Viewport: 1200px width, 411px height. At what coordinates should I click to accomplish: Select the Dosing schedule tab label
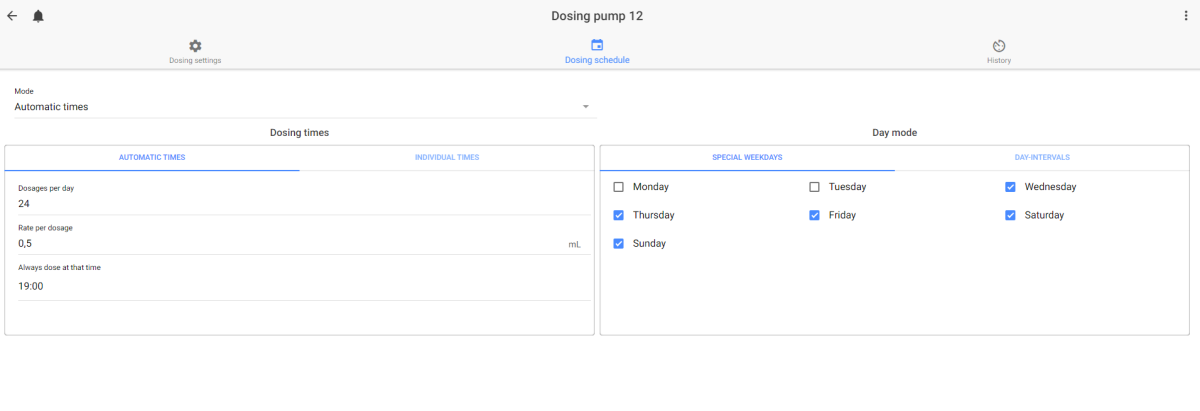point(597,60)
